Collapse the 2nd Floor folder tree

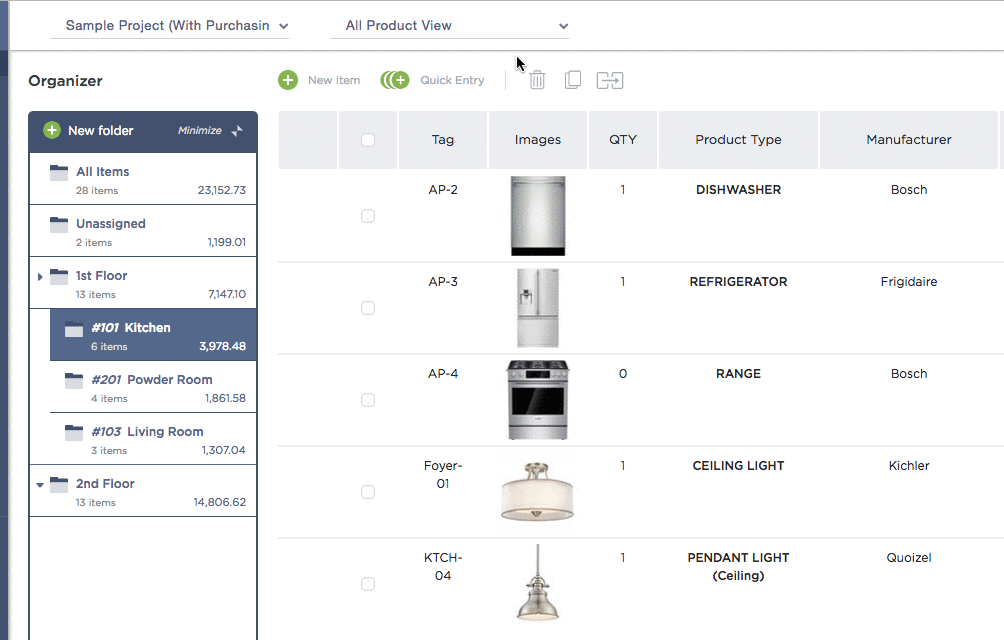pyautogui.click(x=40, y=483)
